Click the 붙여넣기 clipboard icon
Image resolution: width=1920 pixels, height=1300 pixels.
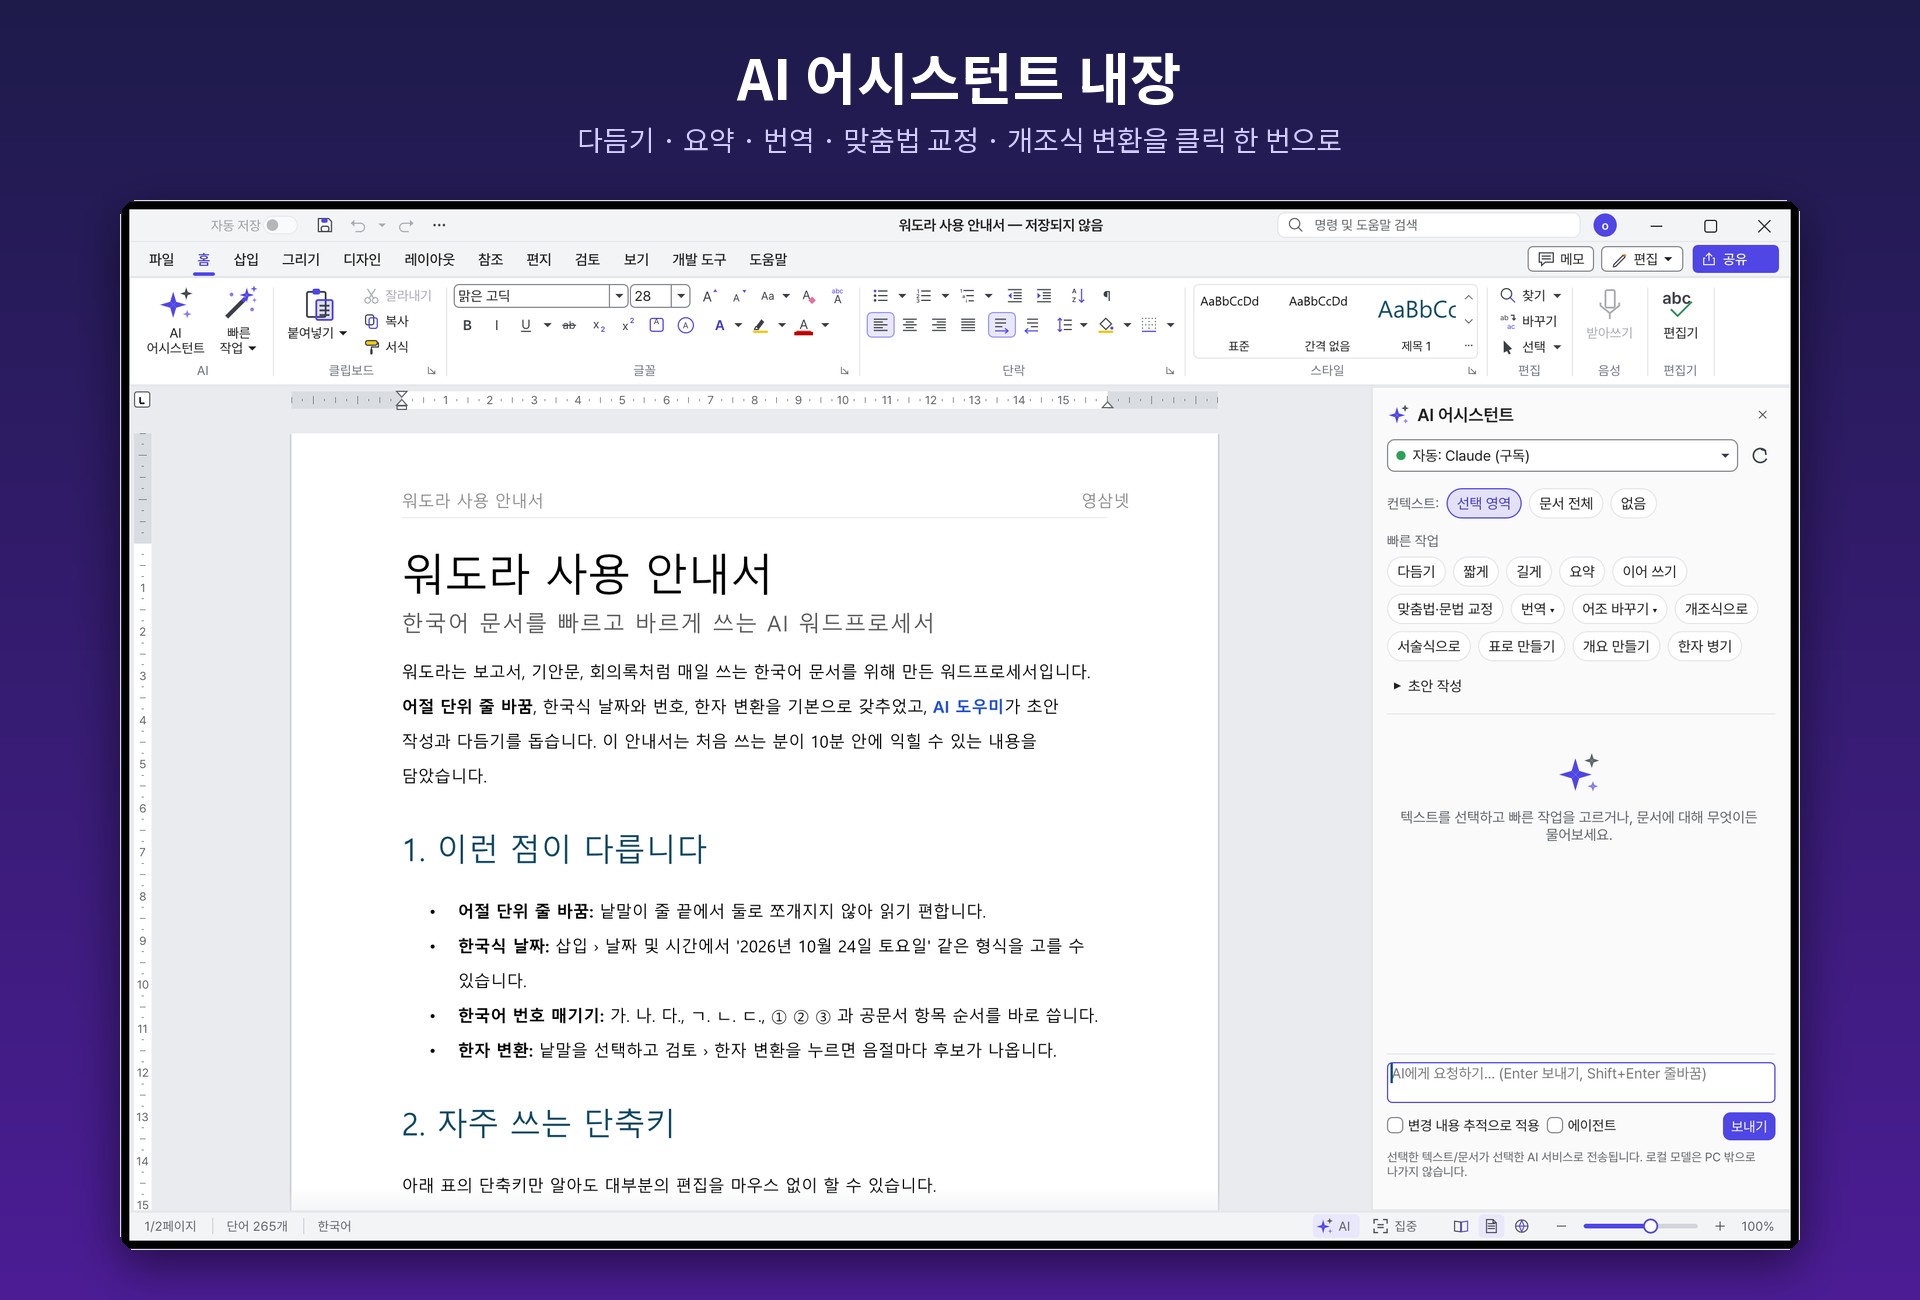(319, 304)
